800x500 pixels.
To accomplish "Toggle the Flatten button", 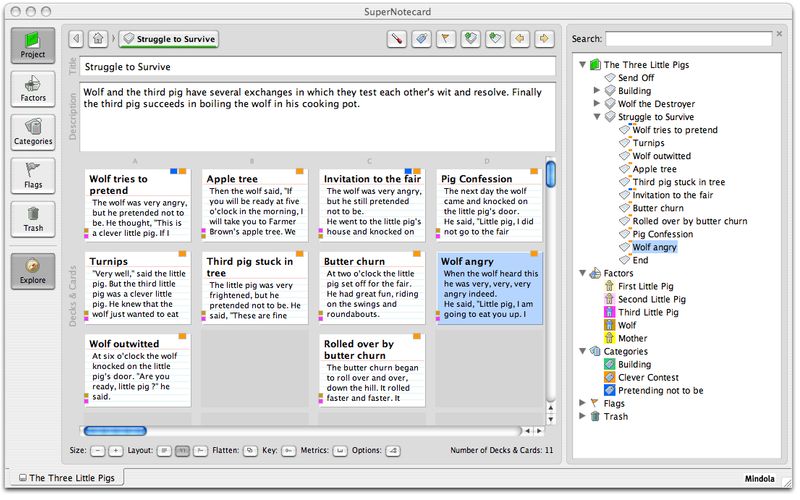I will [250, 451].
